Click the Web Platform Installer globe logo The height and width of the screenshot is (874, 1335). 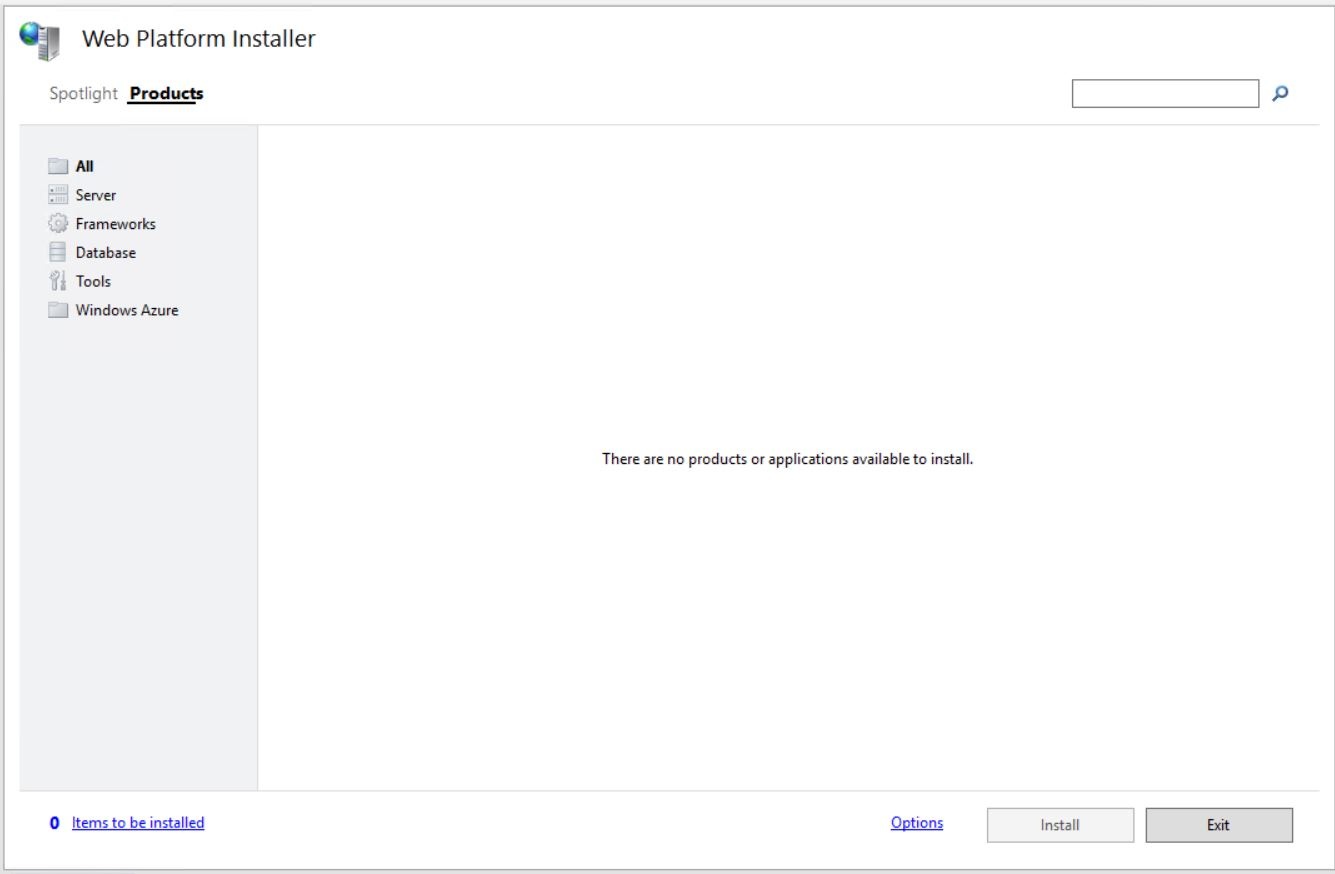(x=40, y=41)
